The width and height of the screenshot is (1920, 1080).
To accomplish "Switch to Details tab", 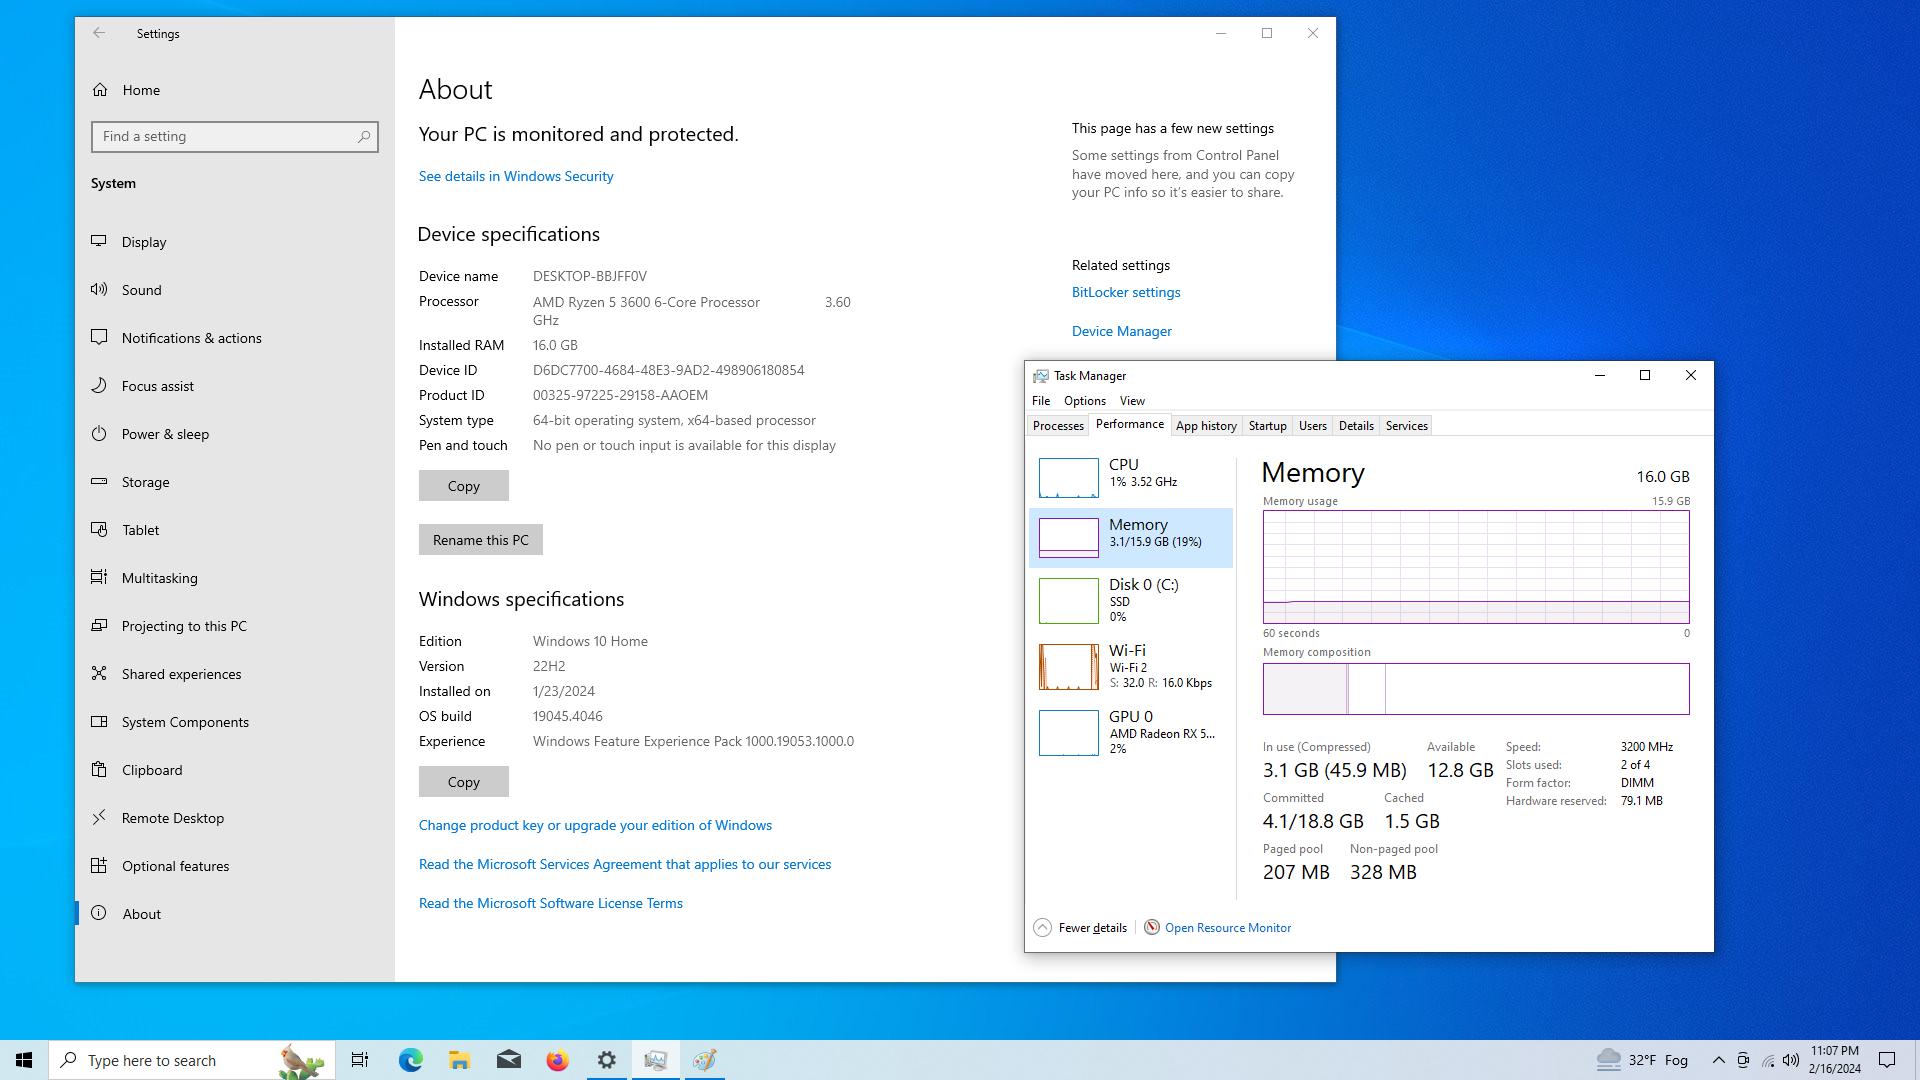I will pos(1356,426).
